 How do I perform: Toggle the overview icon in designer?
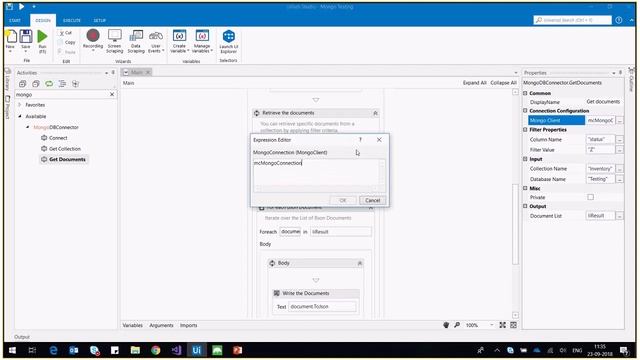pyautogui.click(x=513, y=325)
